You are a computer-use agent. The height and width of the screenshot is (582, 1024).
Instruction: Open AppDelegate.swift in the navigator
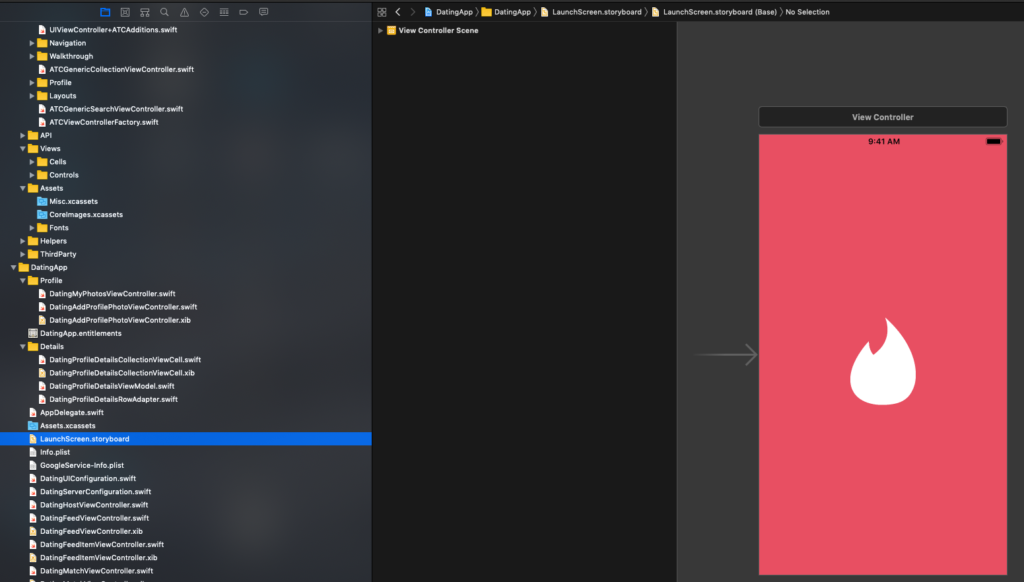(71, 412)
